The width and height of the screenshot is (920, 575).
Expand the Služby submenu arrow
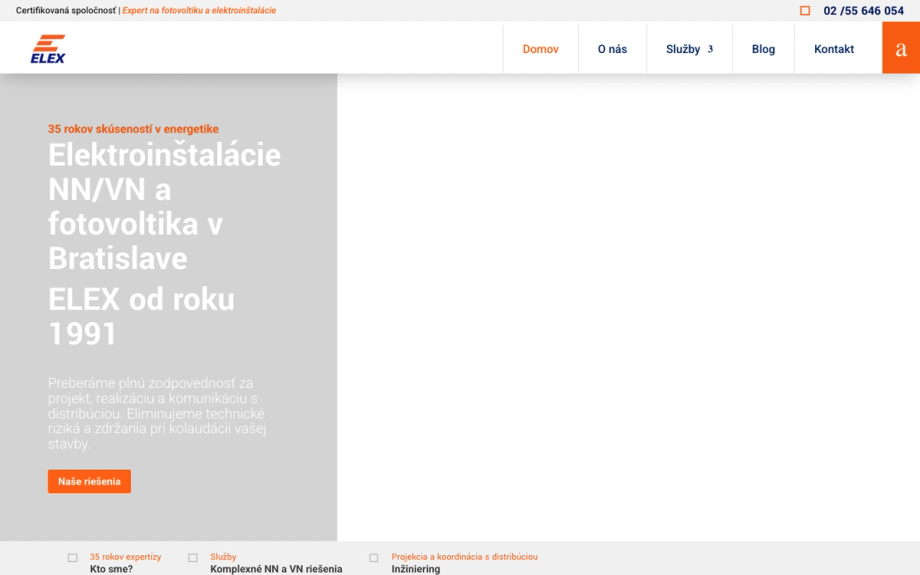pos(710,49)
